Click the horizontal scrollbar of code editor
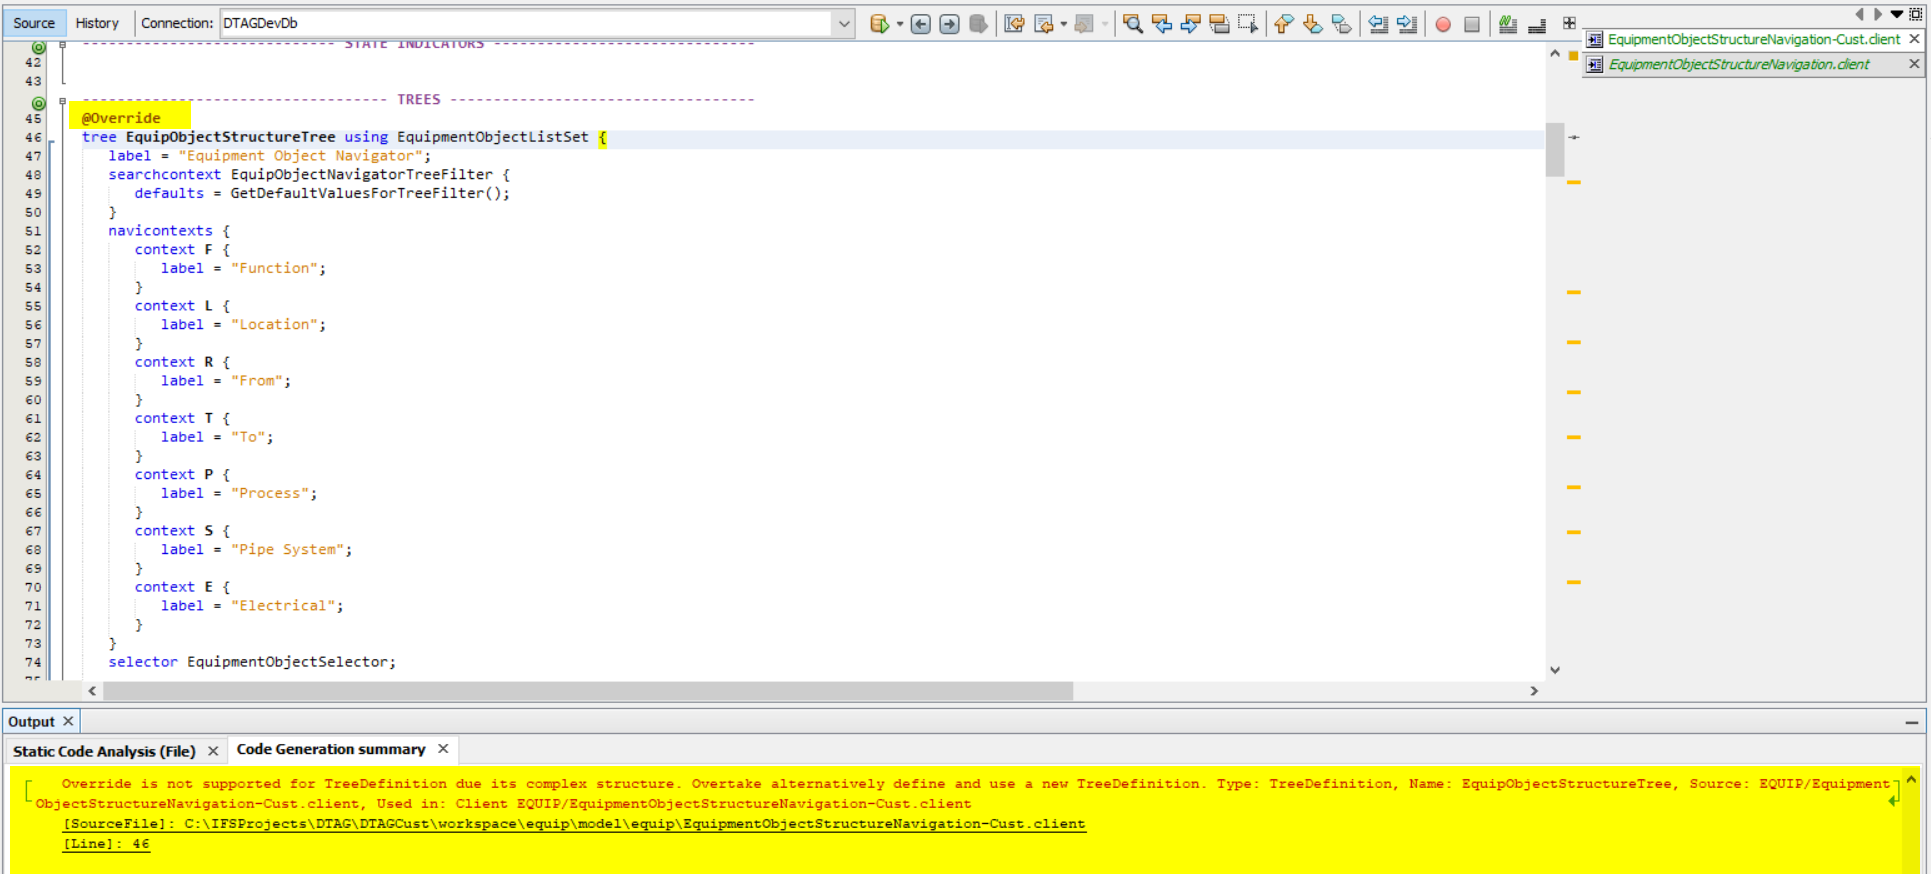This screenshot has height=874, width=1931. click(x=588, y=691)
